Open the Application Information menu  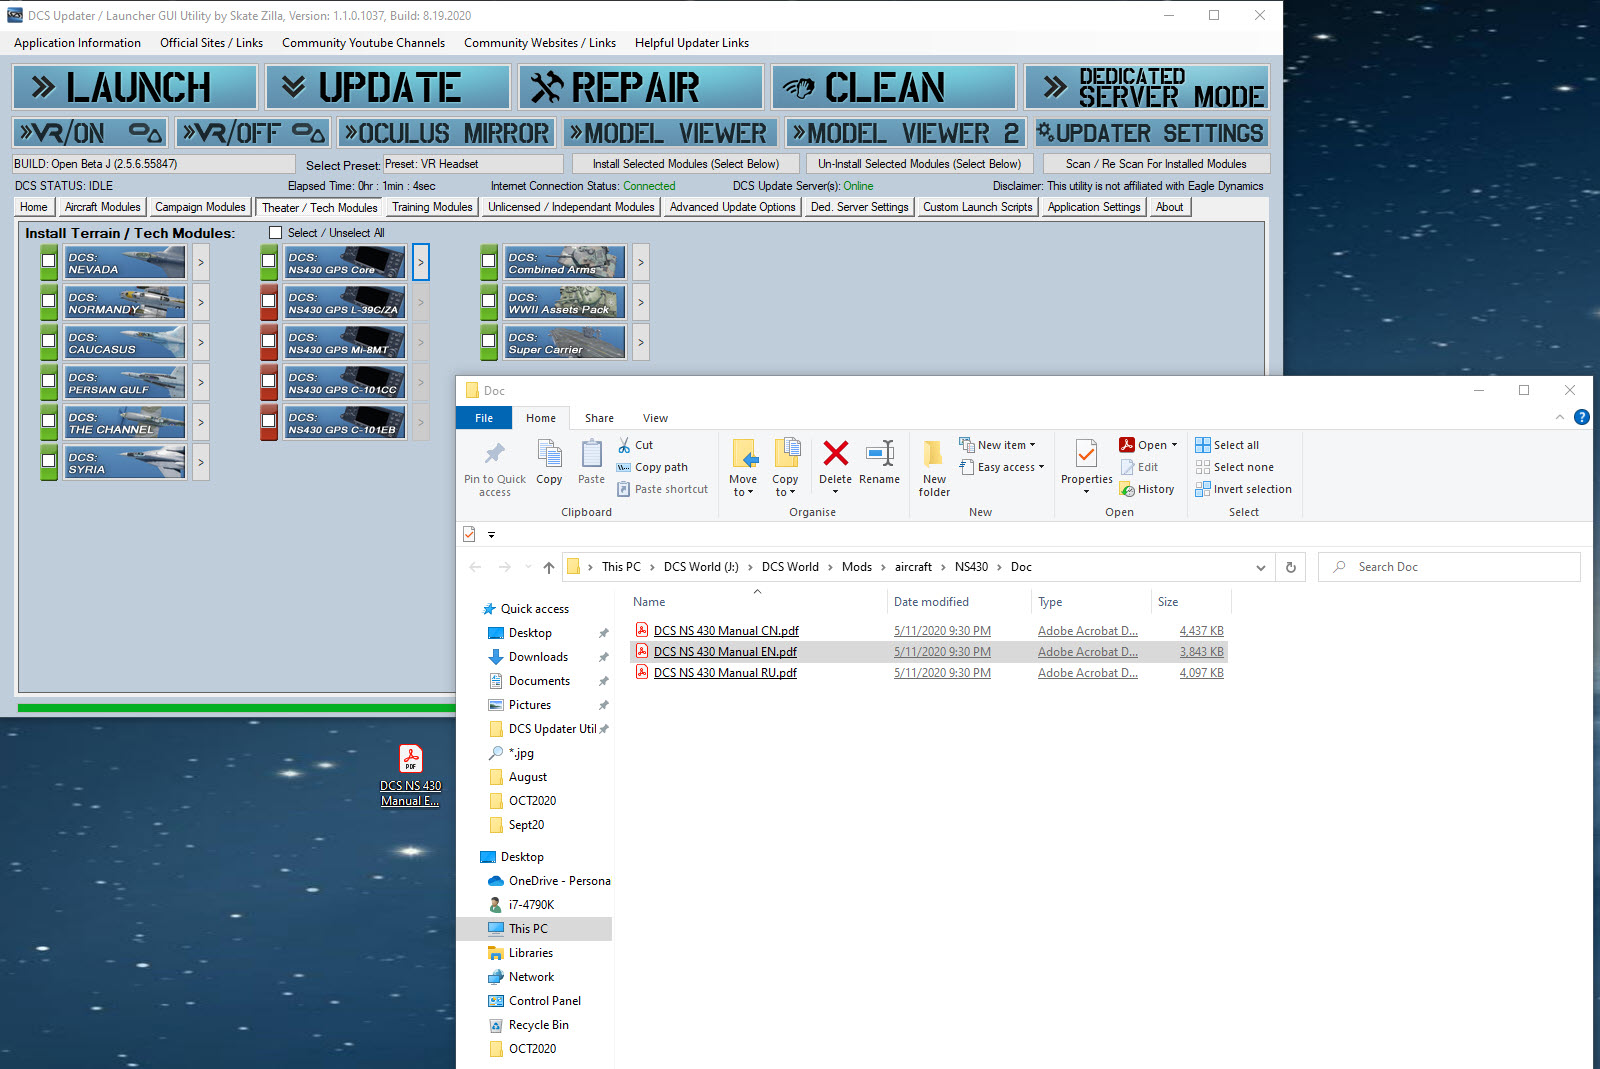tap(77, 43)
